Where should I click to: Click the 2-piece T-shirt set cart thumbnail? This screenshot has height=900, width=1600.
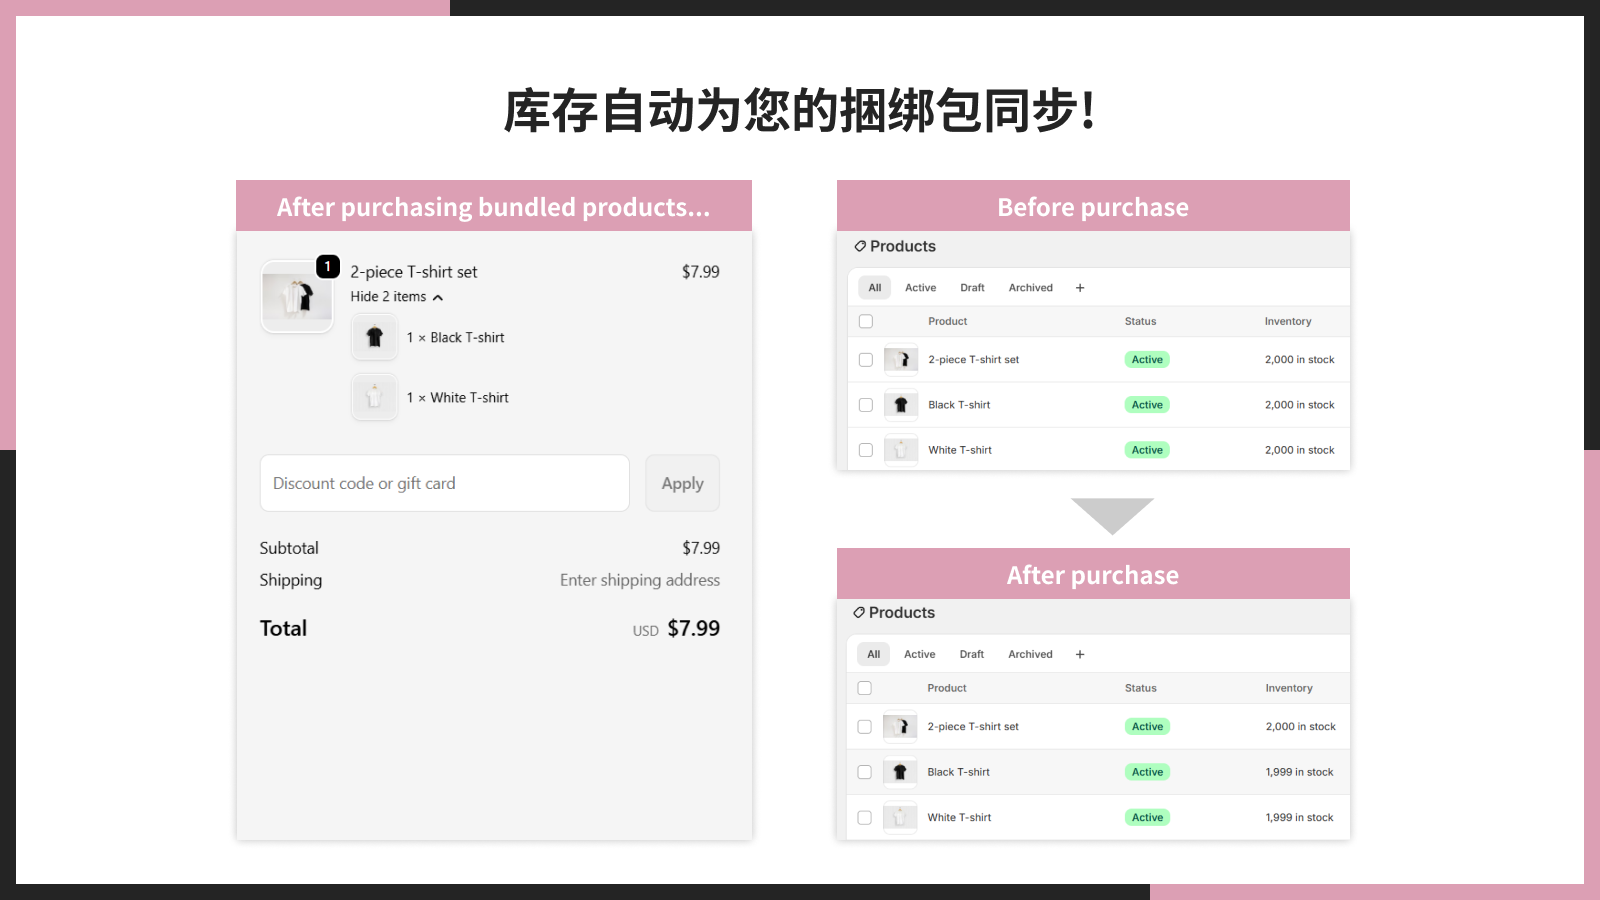297,297
